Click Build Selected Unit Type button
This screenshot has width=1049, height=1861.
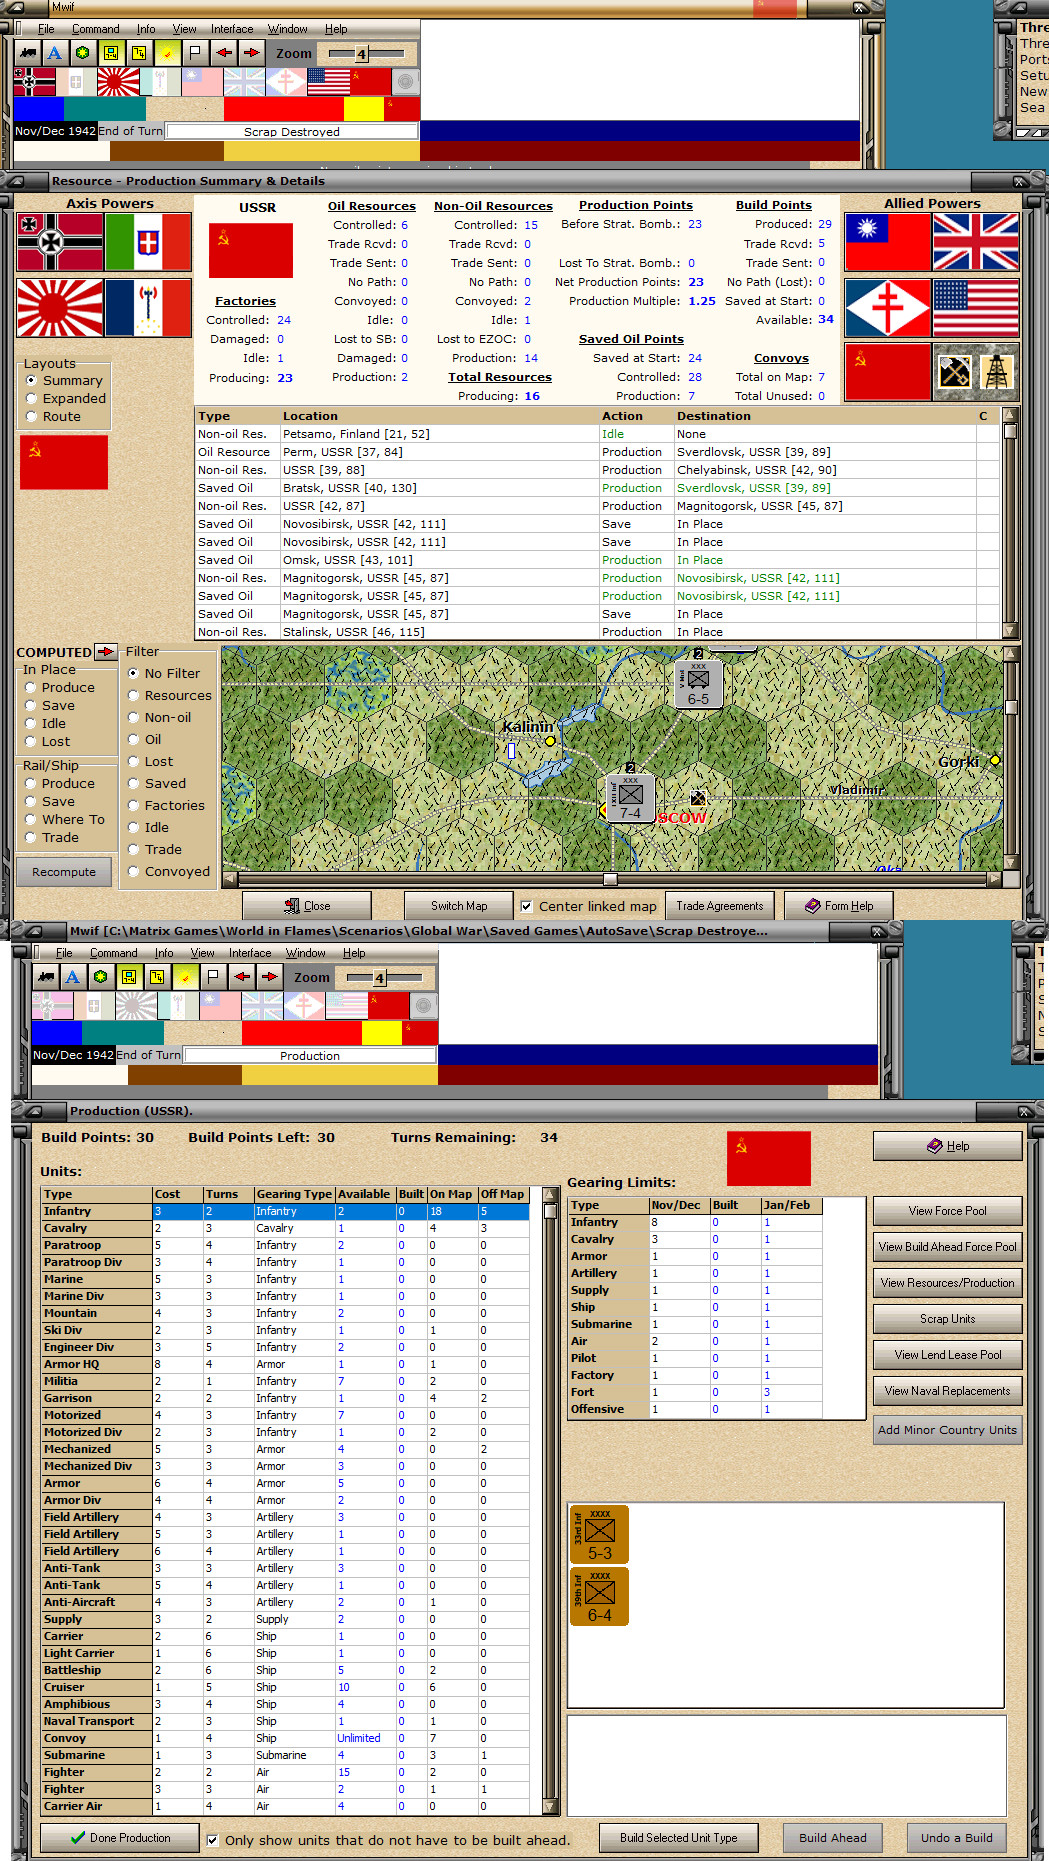click(x=679, y=1838)
